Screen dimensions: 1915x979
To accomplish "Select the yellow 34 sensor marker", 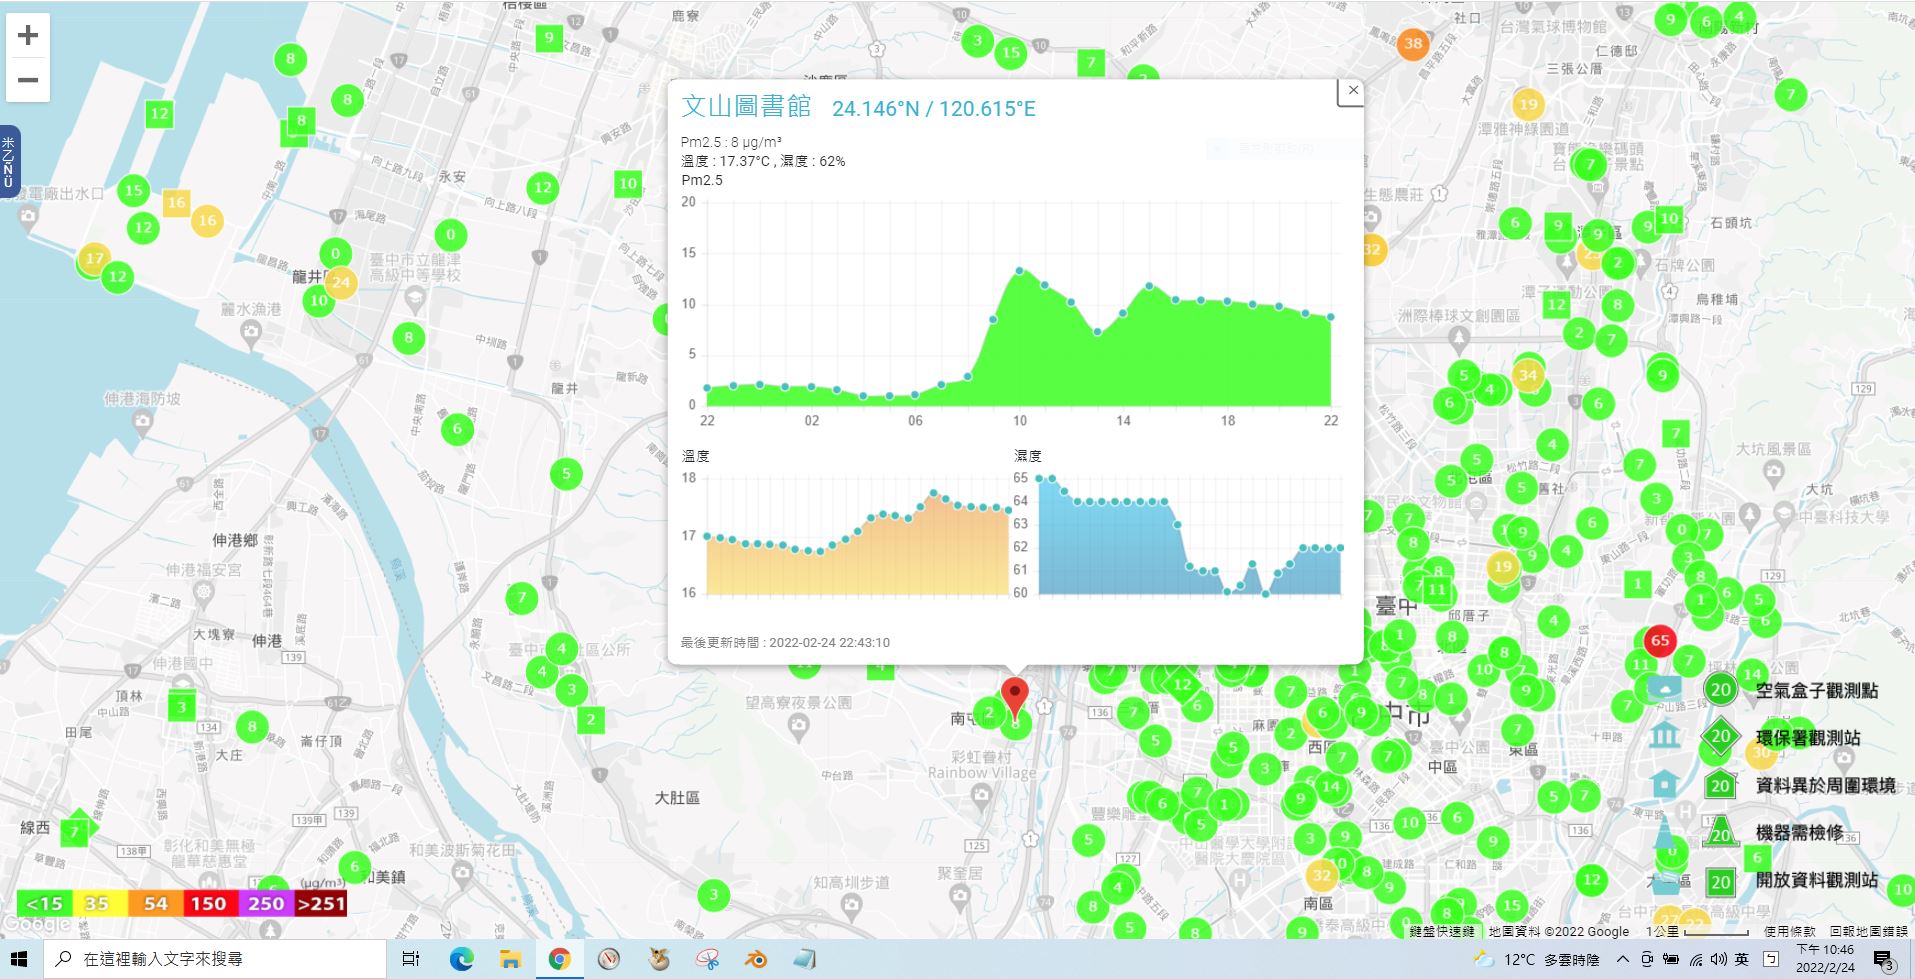I will coord(1527,376).
